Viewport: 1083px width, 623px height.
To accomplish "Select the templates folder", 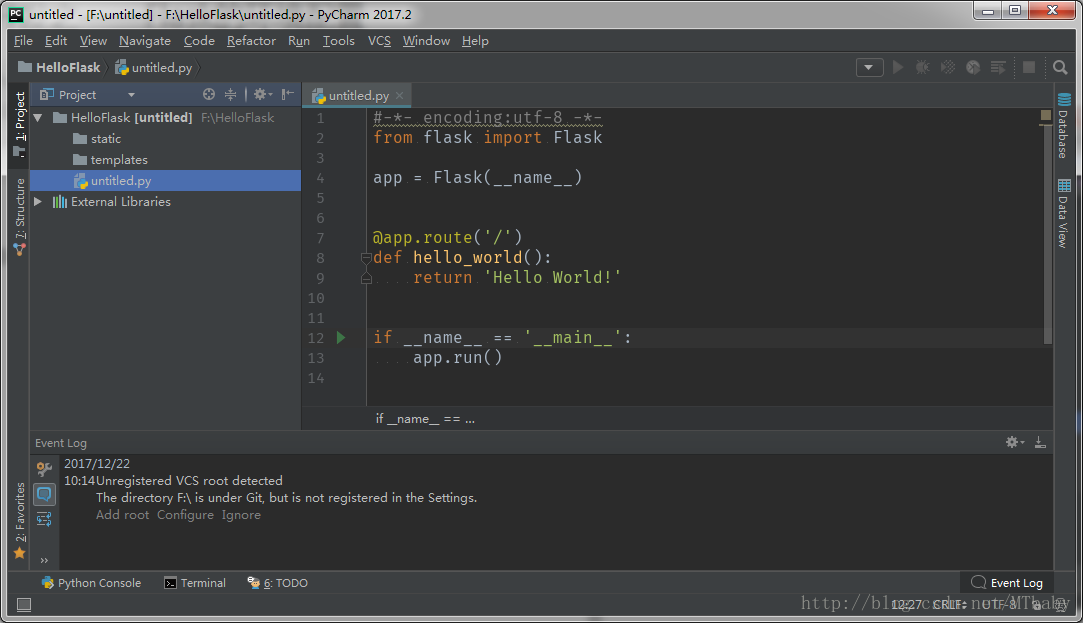I will point(111,160).
